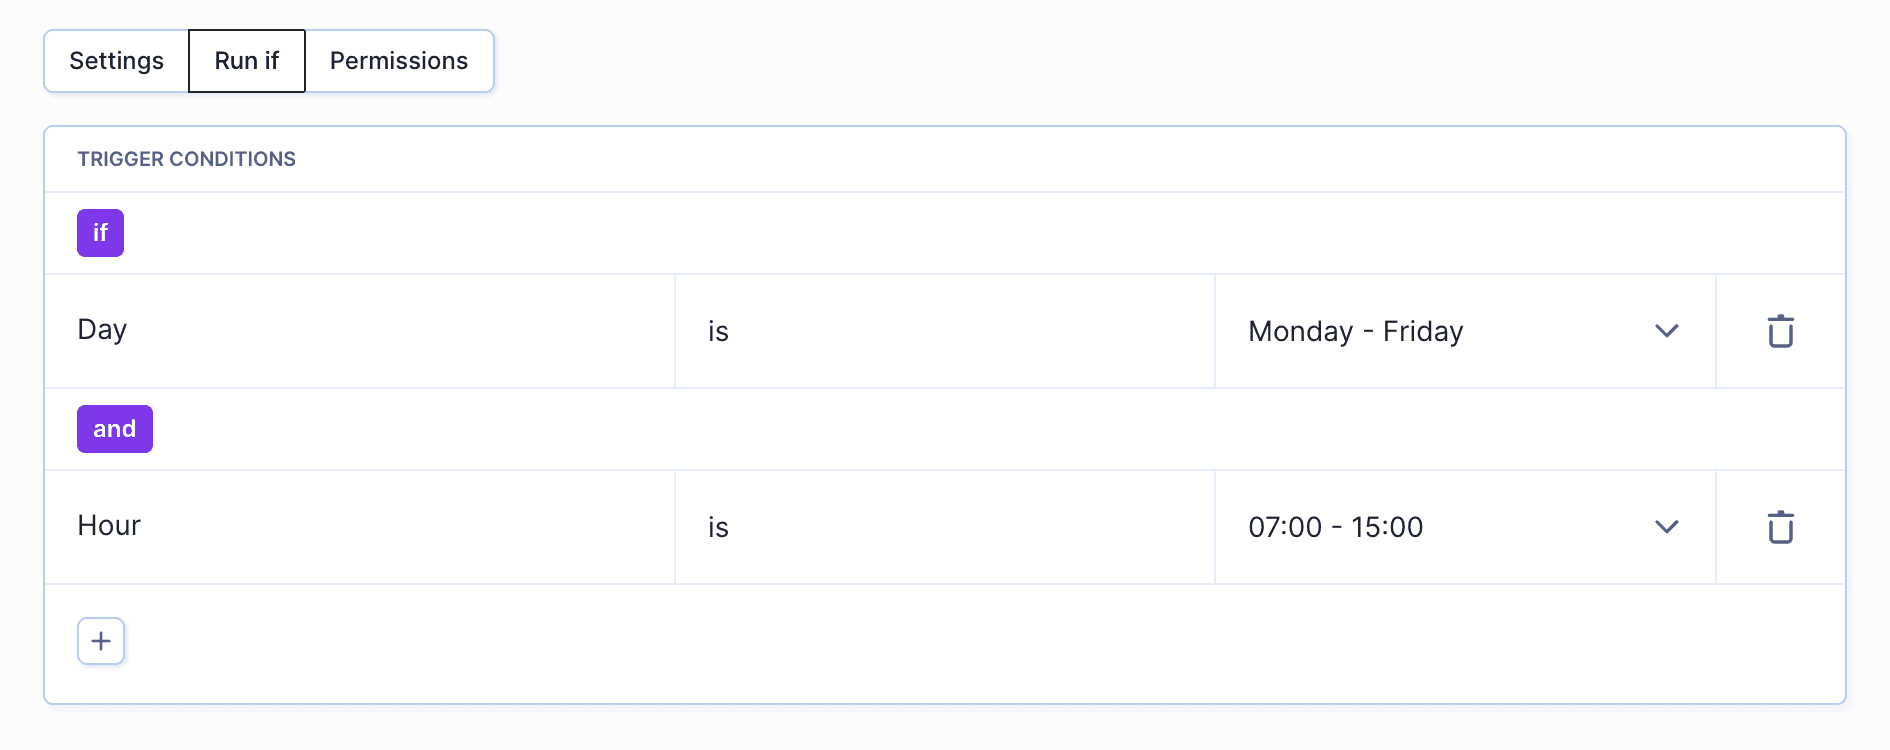1890x750 pixels.
Task: Click the purple "if" badge
Action: coord(100,233)
